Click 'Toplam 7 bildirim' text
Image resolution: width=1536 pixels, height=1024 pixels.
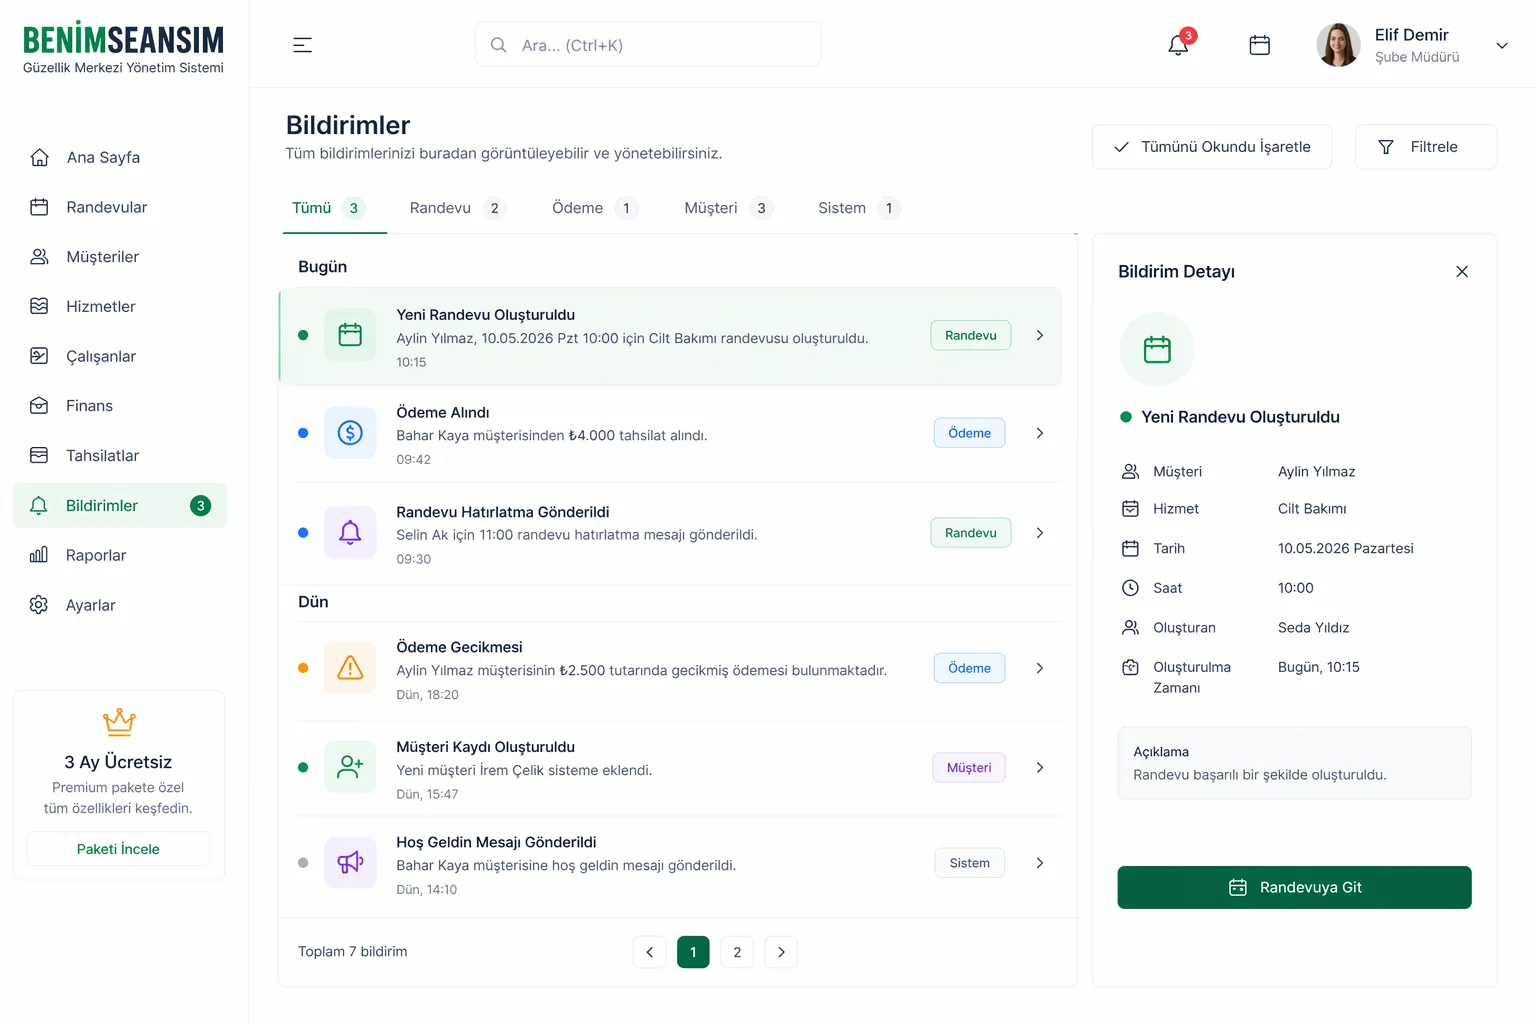(353, 952)
